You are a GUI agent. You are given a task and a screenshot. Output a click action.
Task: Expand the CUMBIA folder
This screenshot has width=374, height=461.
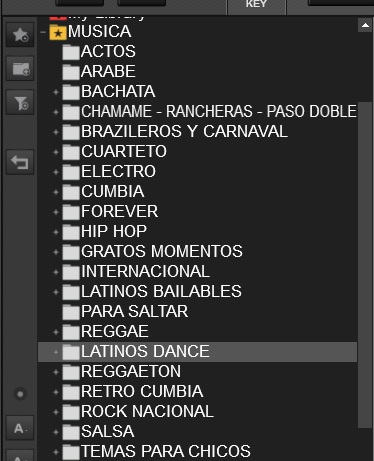56,192
